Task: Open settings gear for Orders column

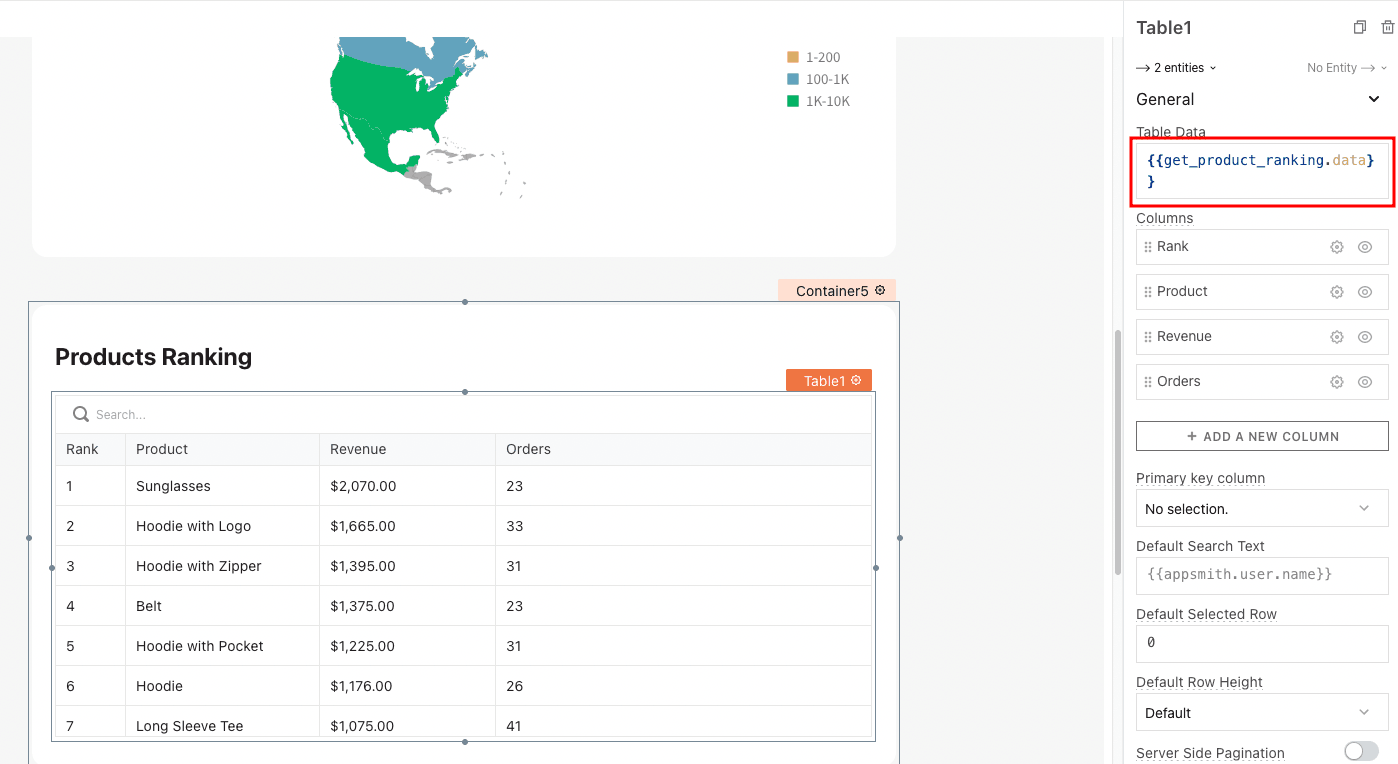Action: click(1336, 382)
